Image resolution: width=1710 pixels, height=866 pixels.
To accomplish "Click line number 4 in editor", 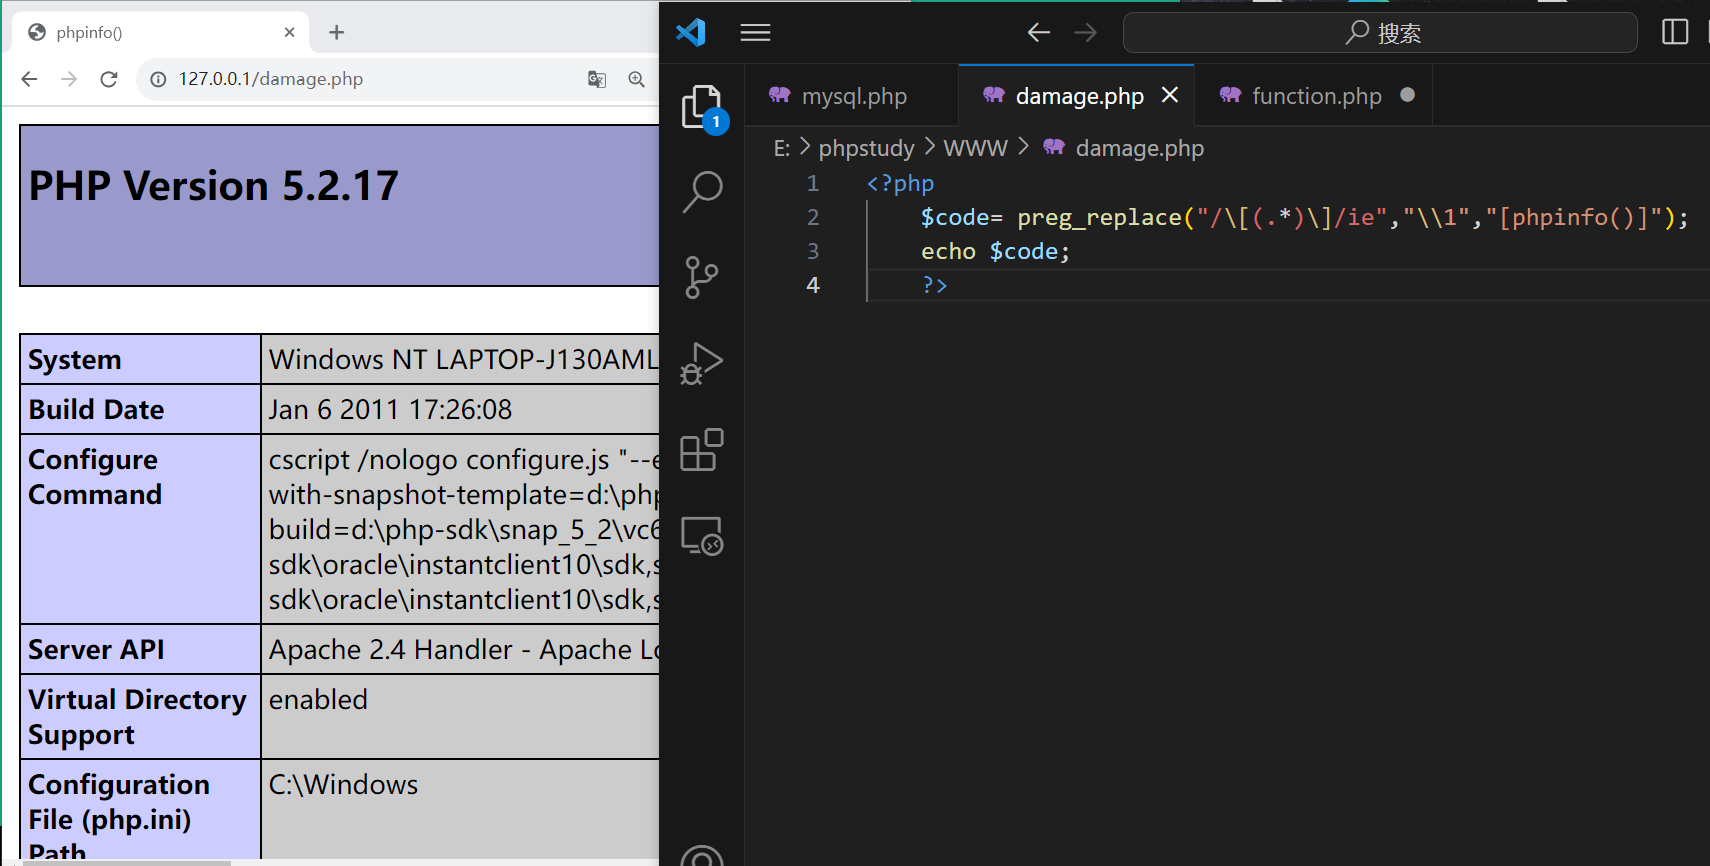I will 813,285.
